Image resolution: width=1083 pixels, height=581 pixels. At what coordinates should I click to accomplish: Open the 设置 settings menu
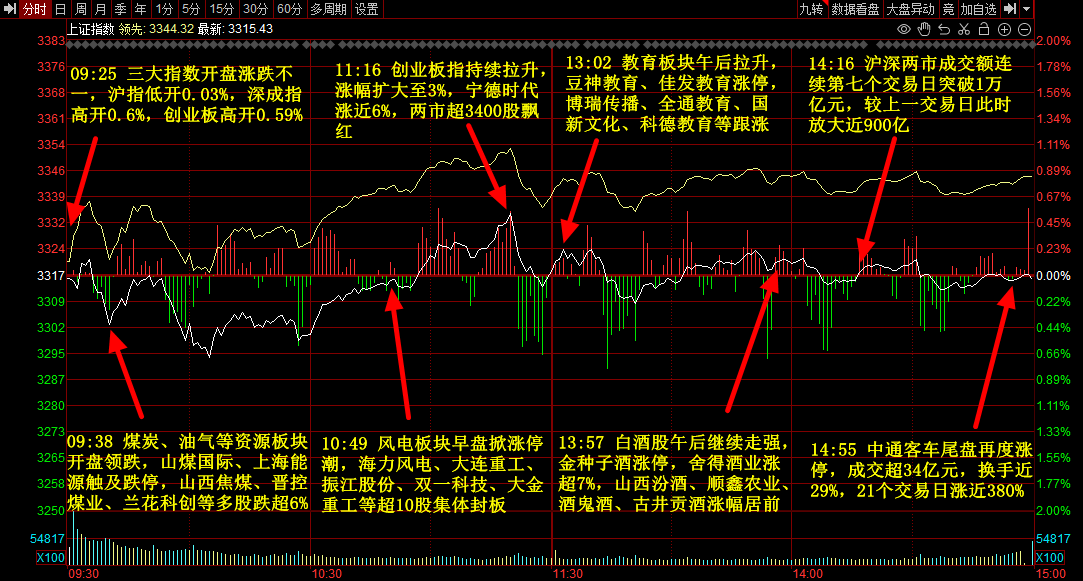(x=367, y=9)
